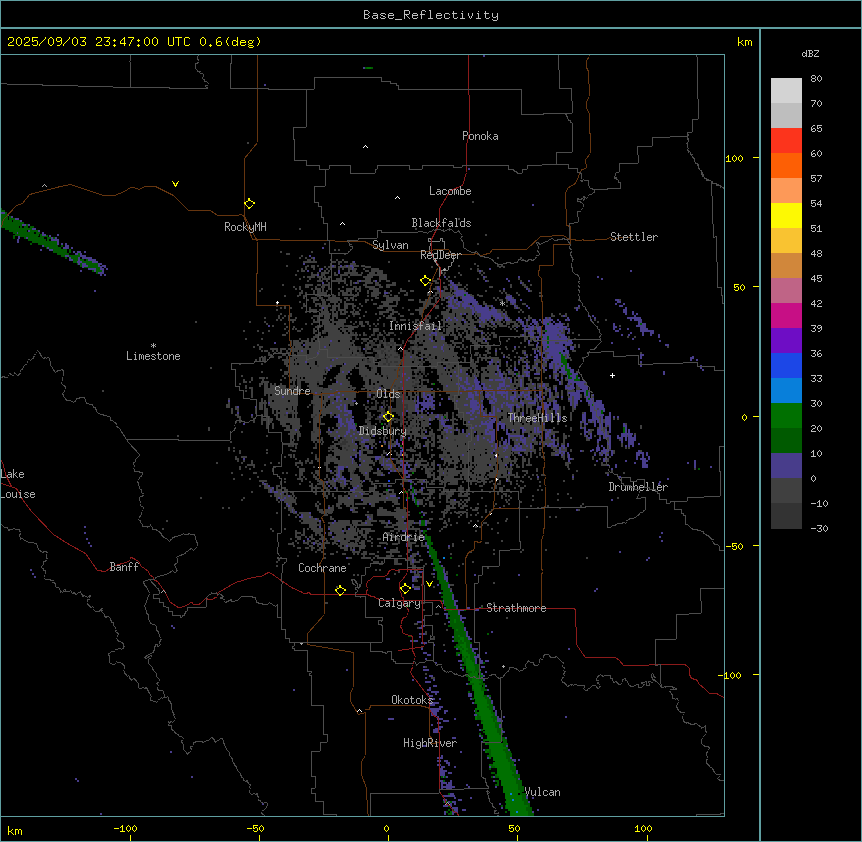Screen dimensions: 862x842
Task: Click the ThreeHills label
Action: point(537,418)
